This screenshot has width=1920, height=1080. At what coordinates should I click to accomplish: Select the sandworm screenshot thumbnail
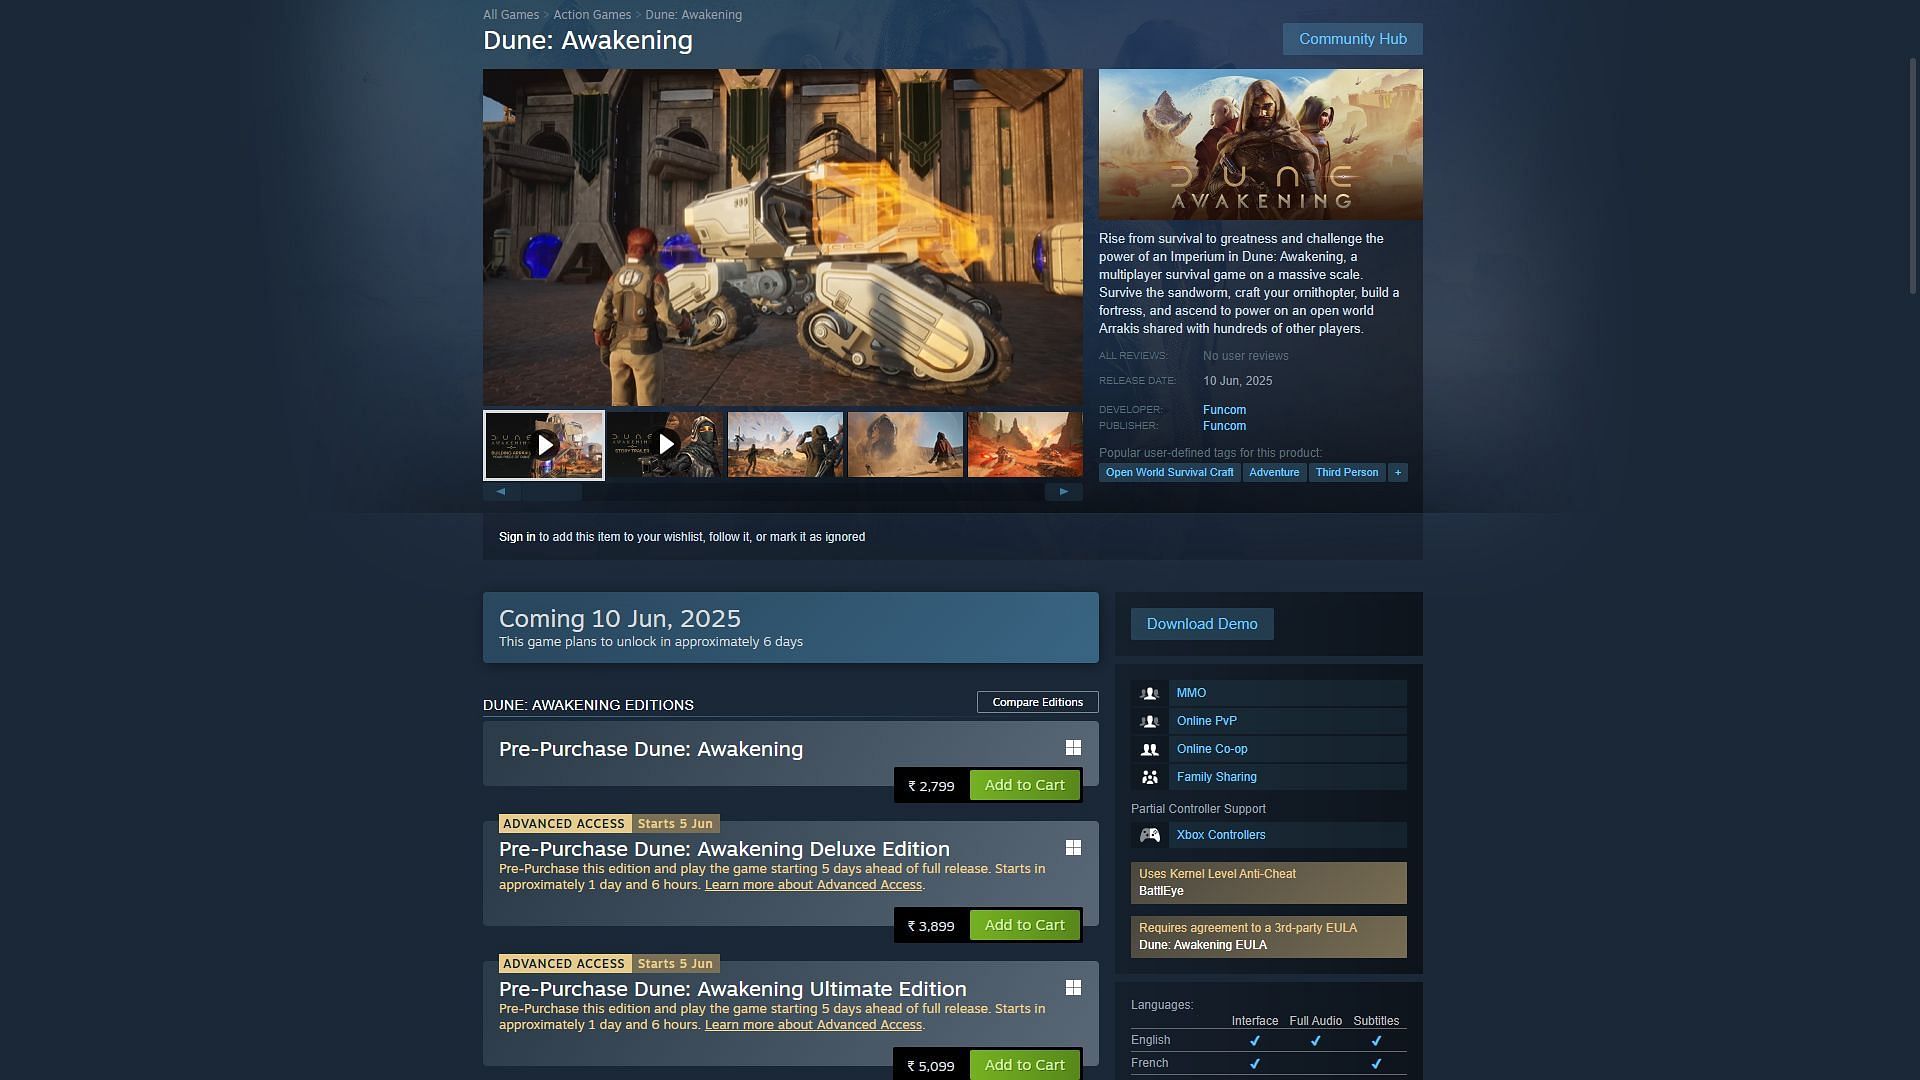pos(905,445)
